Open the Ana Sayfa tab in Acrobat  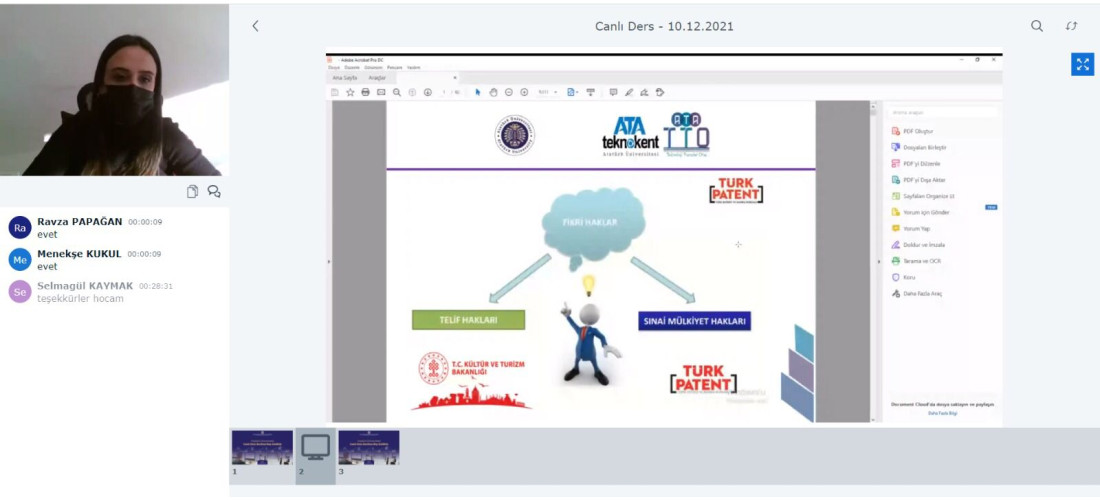click(344, 77)
